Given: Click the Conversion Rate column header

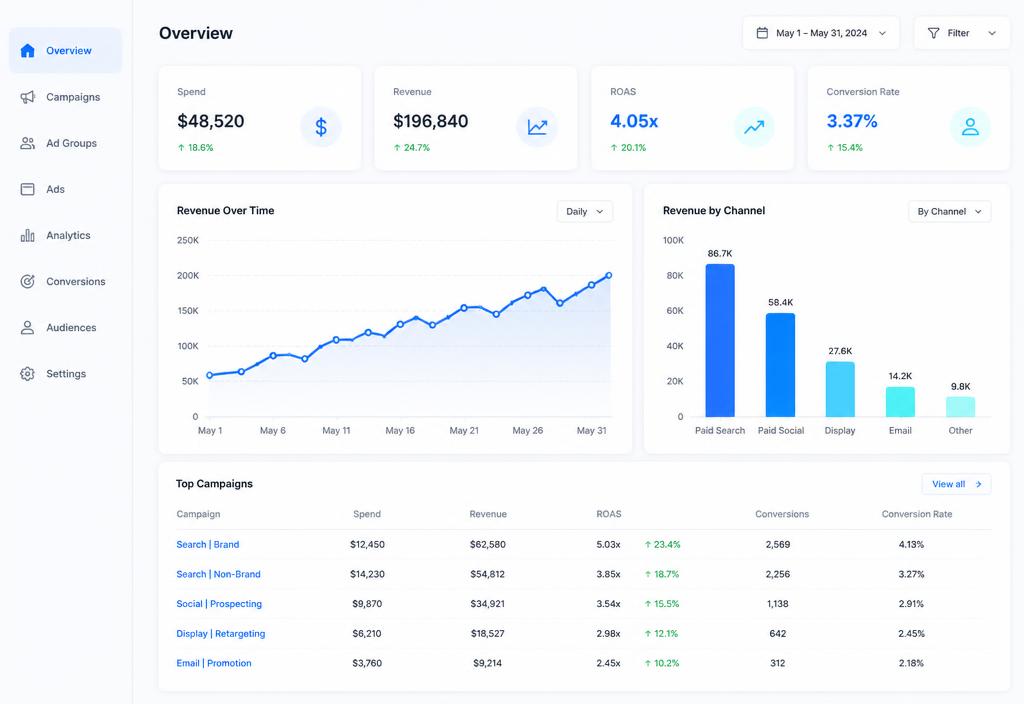Looking at the screenshot, I should 917,514.
